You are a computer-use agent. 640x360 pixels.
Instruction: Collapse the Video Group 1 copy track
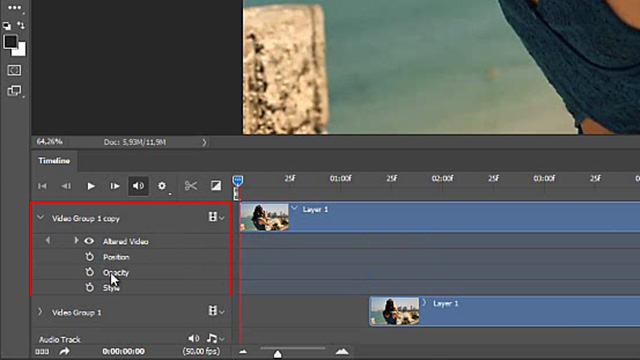(x=40, y=218)
